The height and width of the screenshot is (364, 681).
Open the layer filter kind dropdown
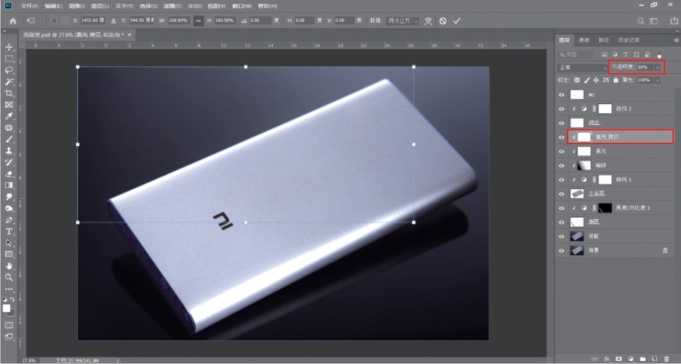coord(575,54)
